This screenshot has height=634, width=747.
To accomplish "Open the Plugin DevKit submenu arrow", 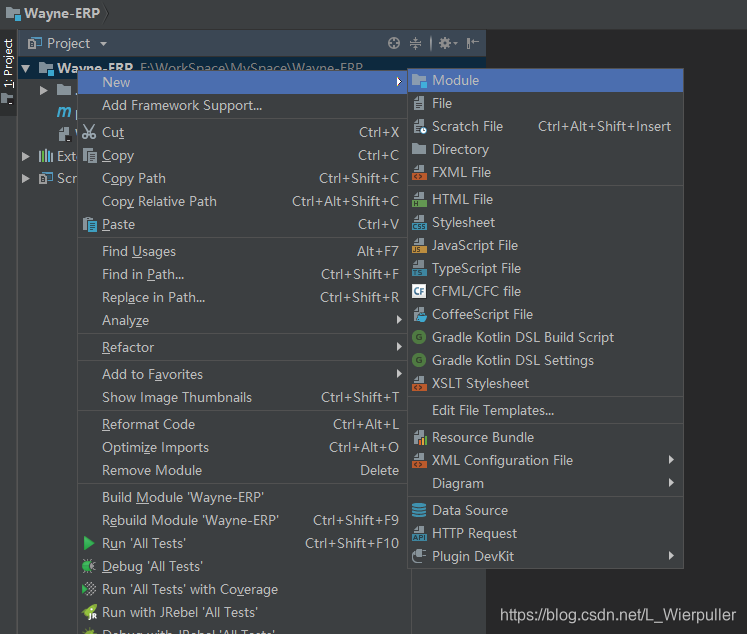I will [x=671, y=555].
